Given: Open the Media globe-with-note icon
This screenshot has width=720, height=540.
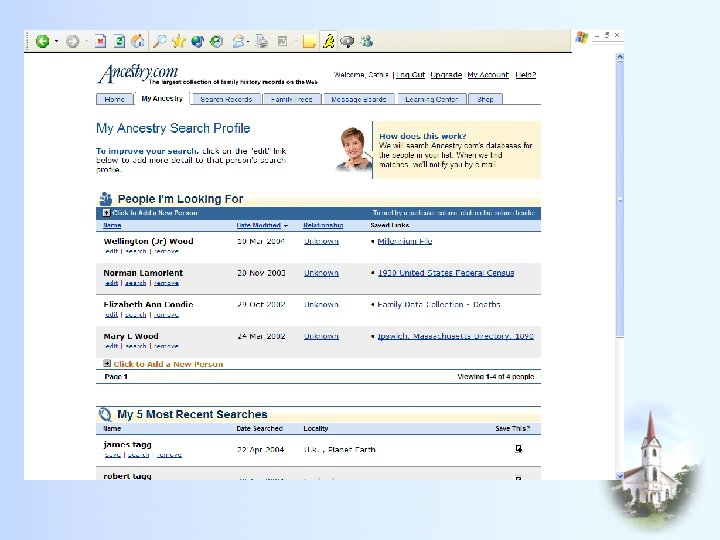Looking at the screenshot, I should [197, 41].
